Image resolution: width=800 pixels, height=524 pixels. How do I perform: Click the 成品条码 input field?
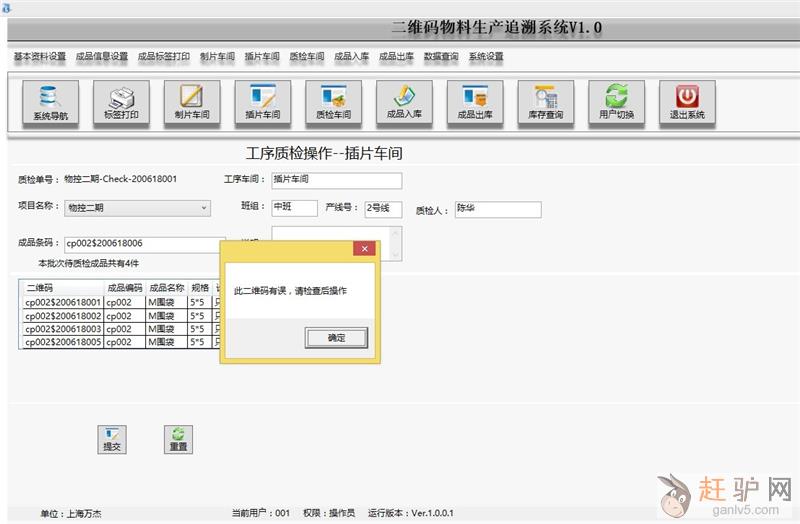[140, 243]
